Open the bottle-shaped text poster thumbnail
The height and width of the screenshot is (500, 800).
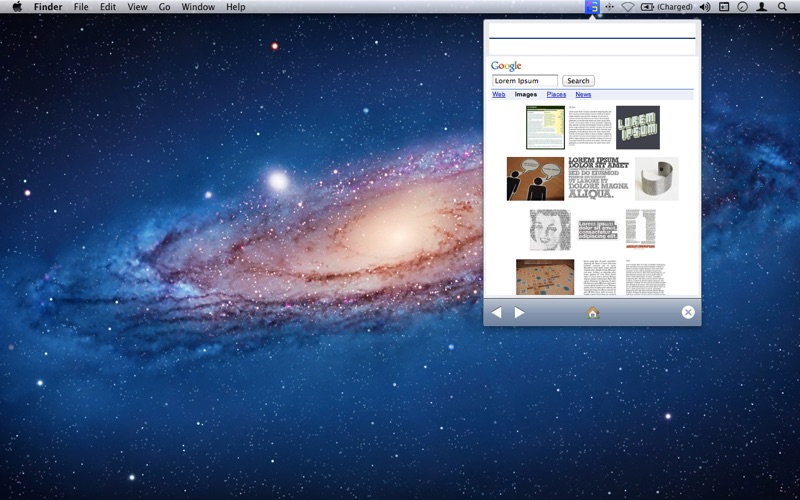(641, 229)
